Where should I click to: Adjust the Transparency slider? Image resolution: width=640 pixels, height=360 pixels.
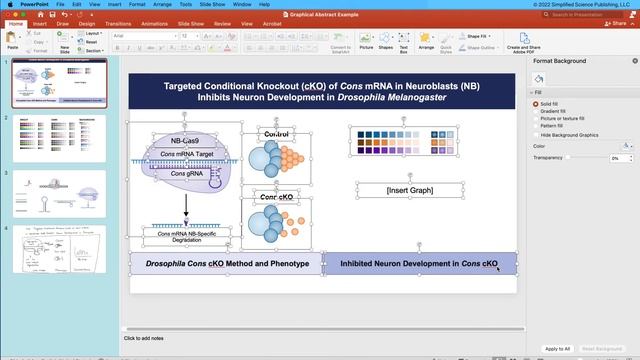(567, 158)
